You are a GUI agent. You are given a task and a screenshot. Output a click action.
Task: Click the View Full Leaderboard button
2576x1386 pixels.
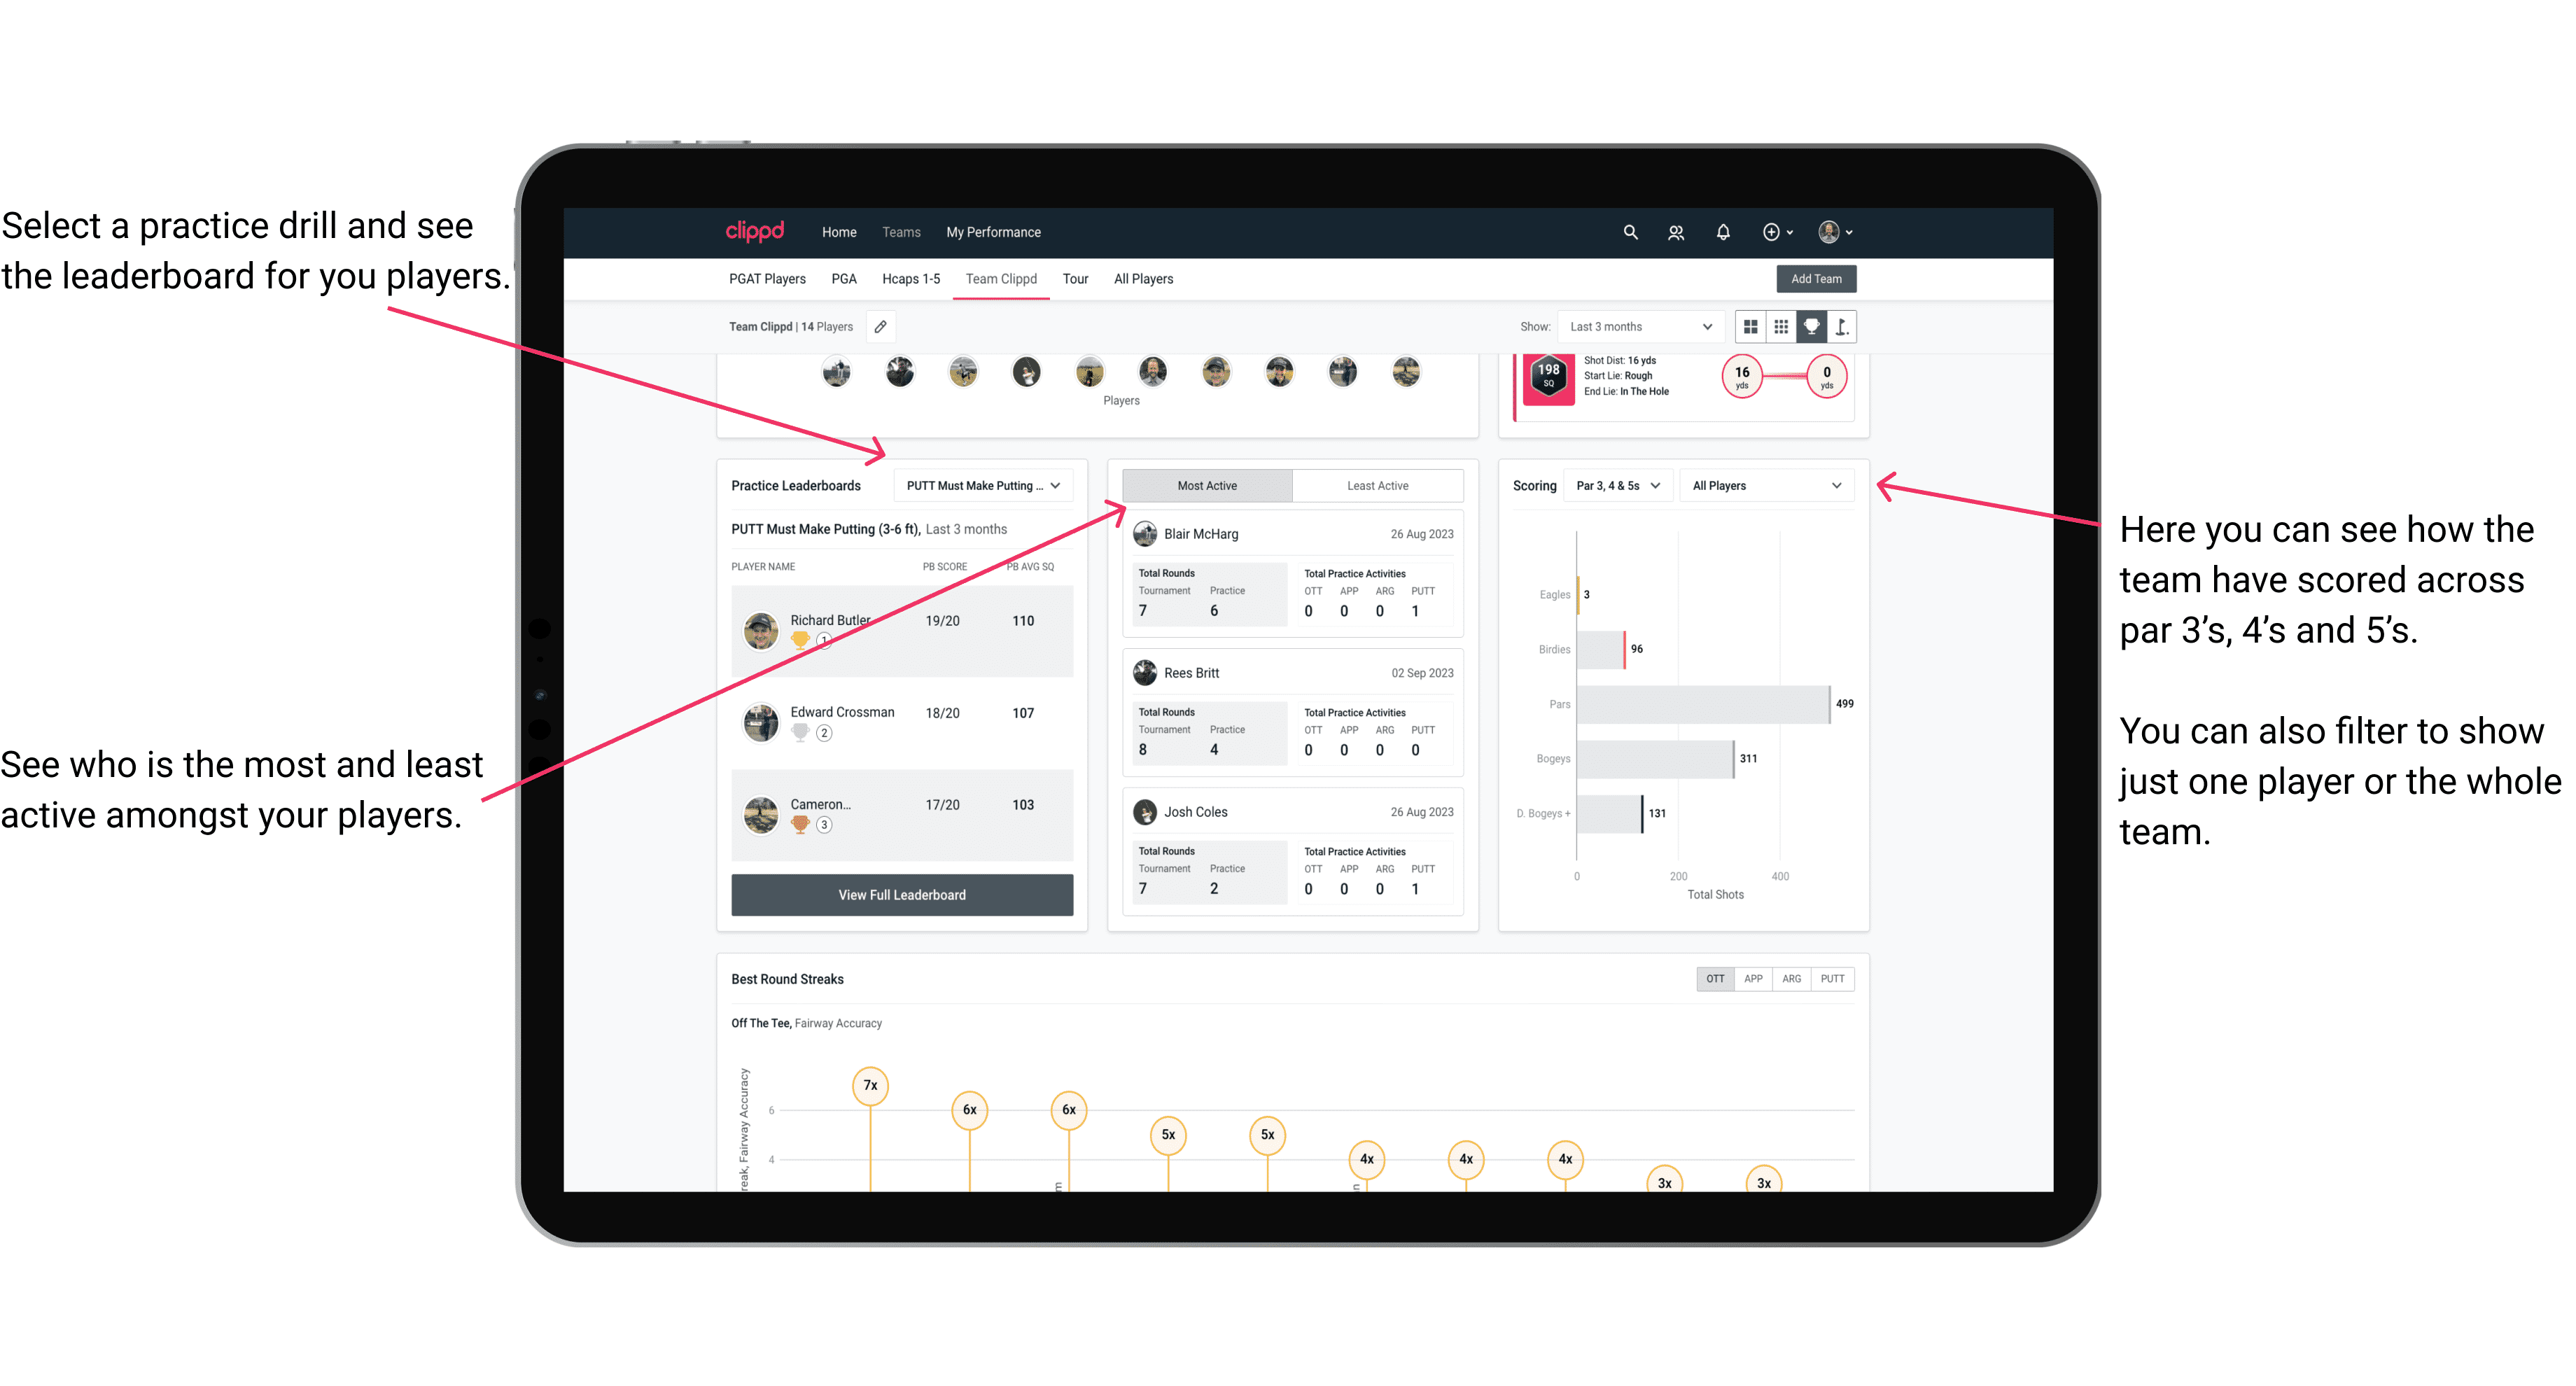pyautogui.click(x=901, y=896)
